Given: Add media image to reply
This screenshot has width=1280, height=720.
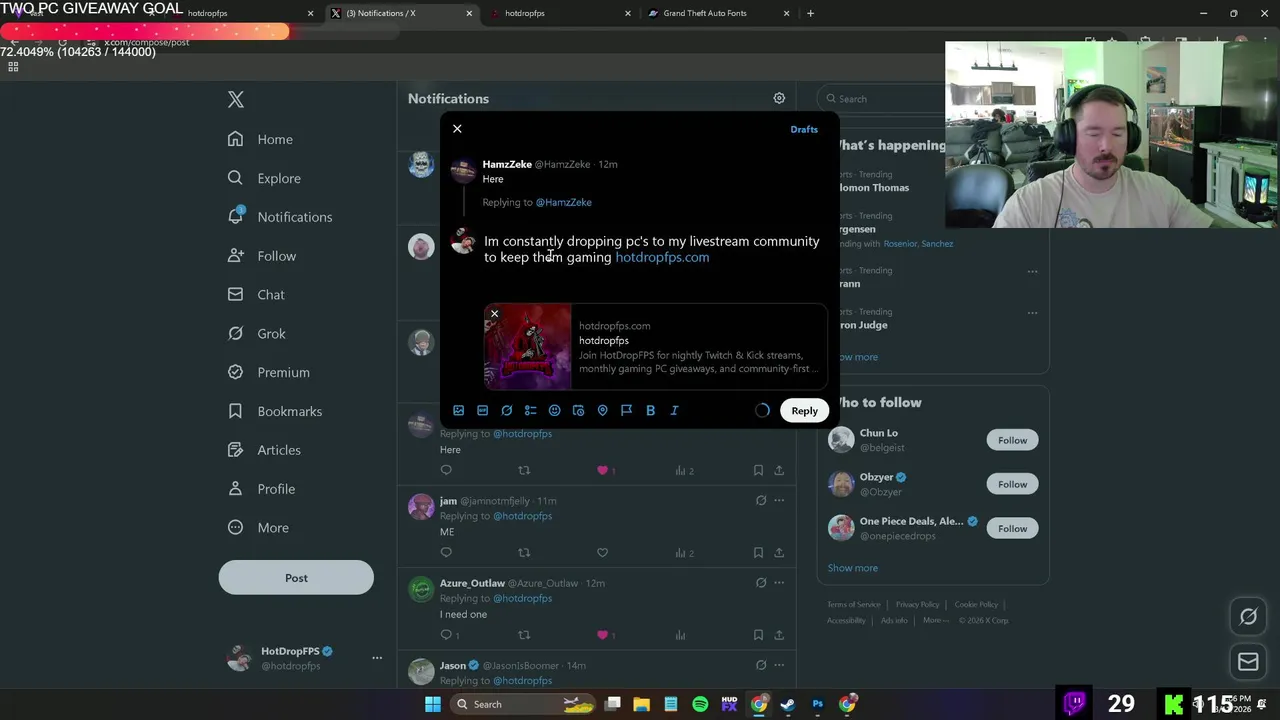Looking at the screenshot, I should [458, 410].
